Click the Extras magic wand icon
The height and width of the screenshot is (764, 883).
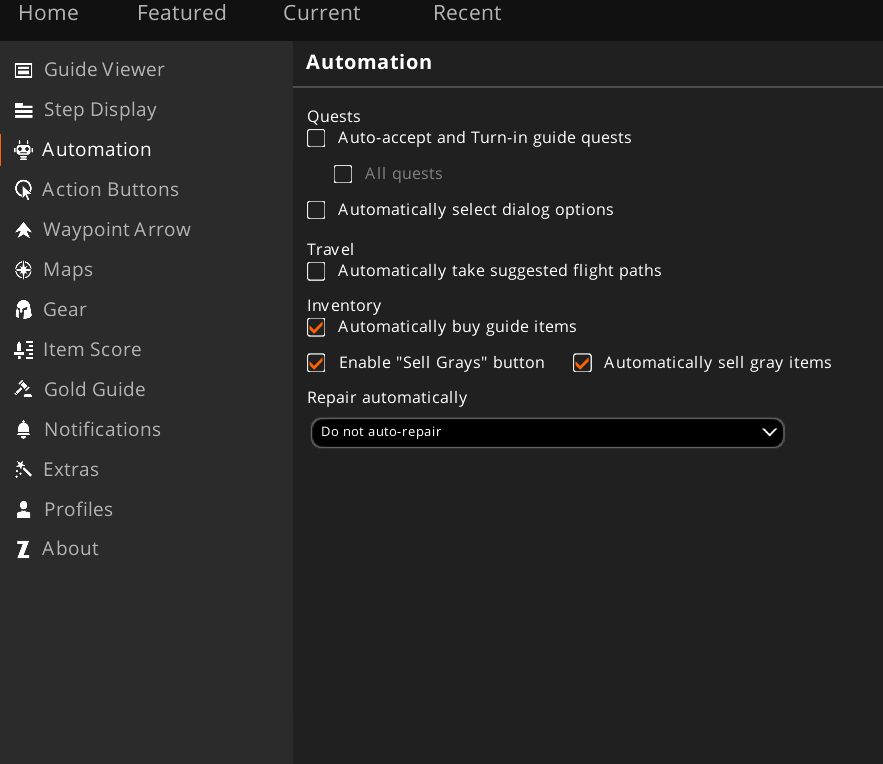(23, 470)
